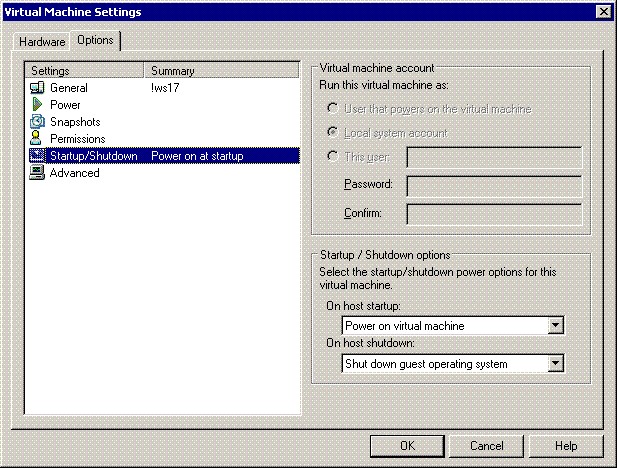Click the Settings column header
617x468 pixels.
tap(85, 70)
